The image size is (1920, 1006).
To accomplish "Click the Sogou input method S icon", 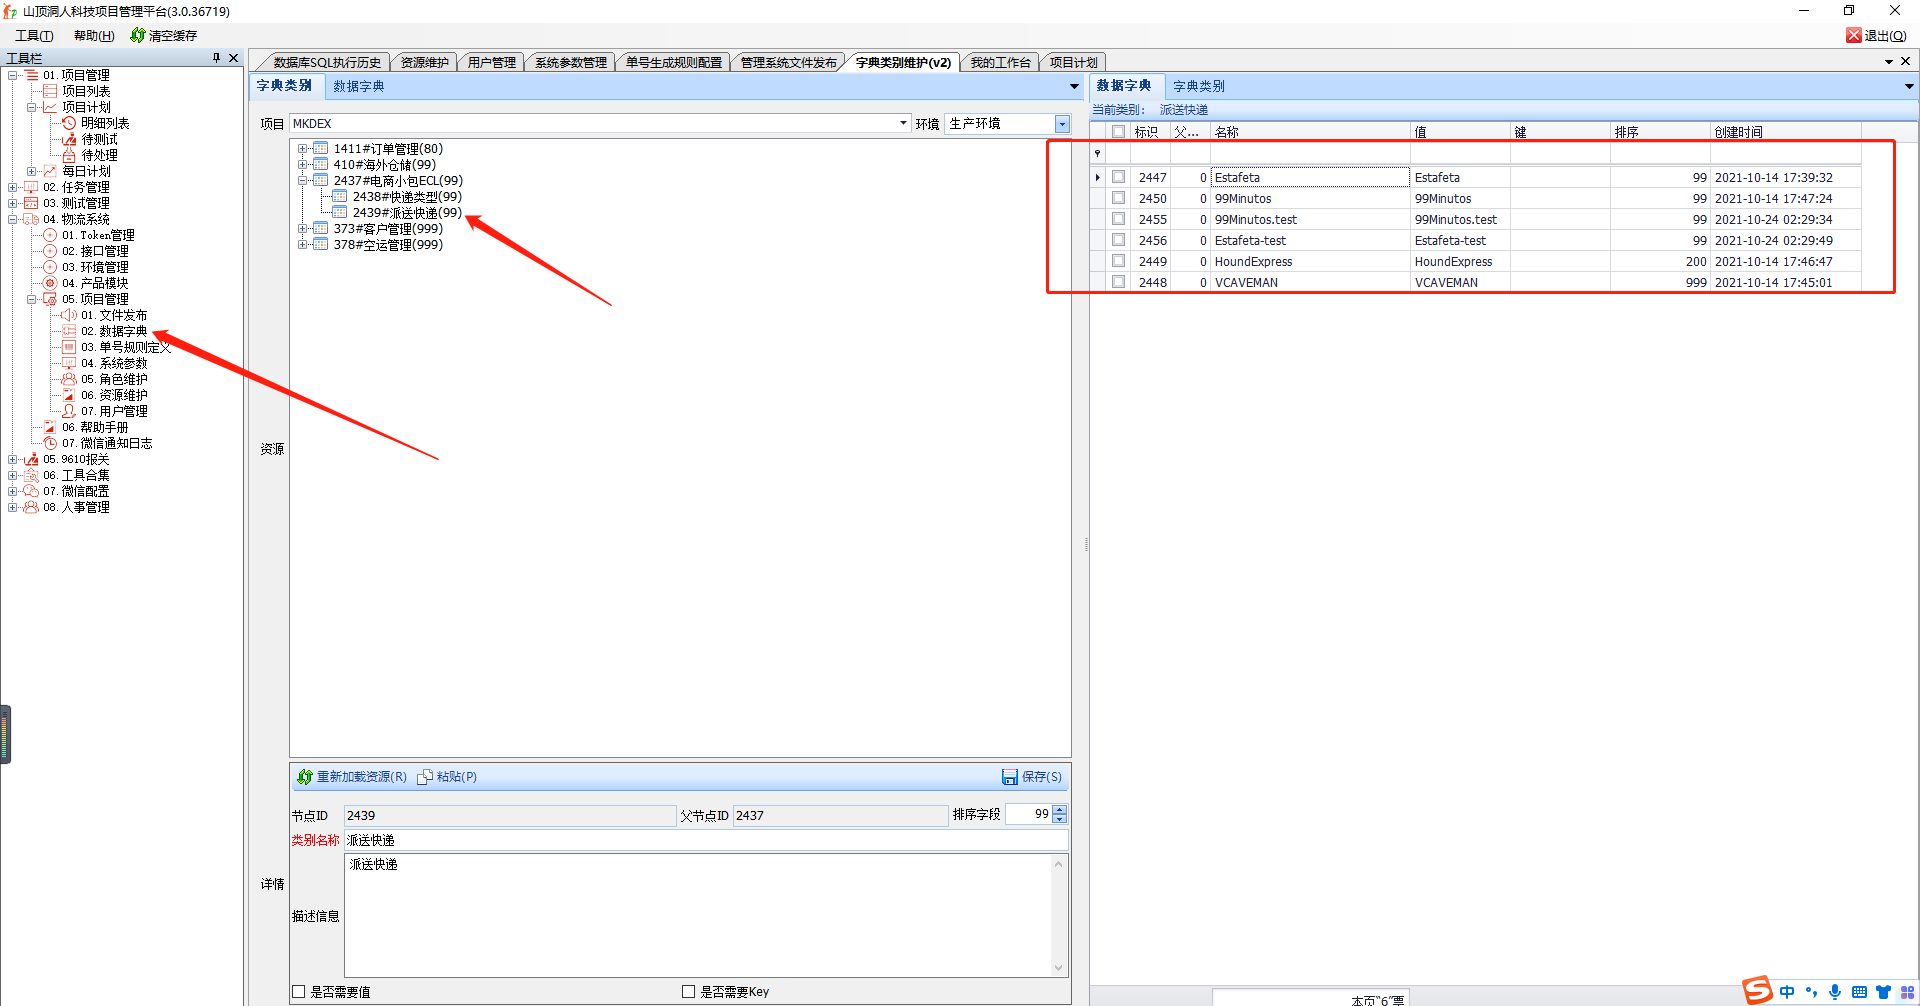I will [x=1757, y=990].
